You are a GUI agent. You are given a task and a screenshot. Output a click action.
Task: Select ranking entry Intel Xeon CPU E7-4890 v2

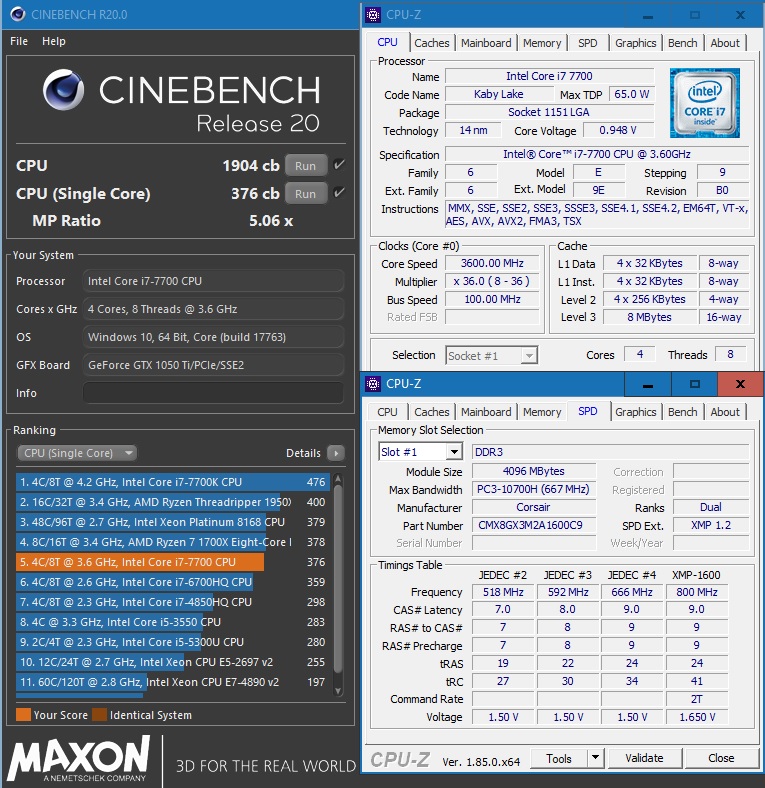coord(173,682)
